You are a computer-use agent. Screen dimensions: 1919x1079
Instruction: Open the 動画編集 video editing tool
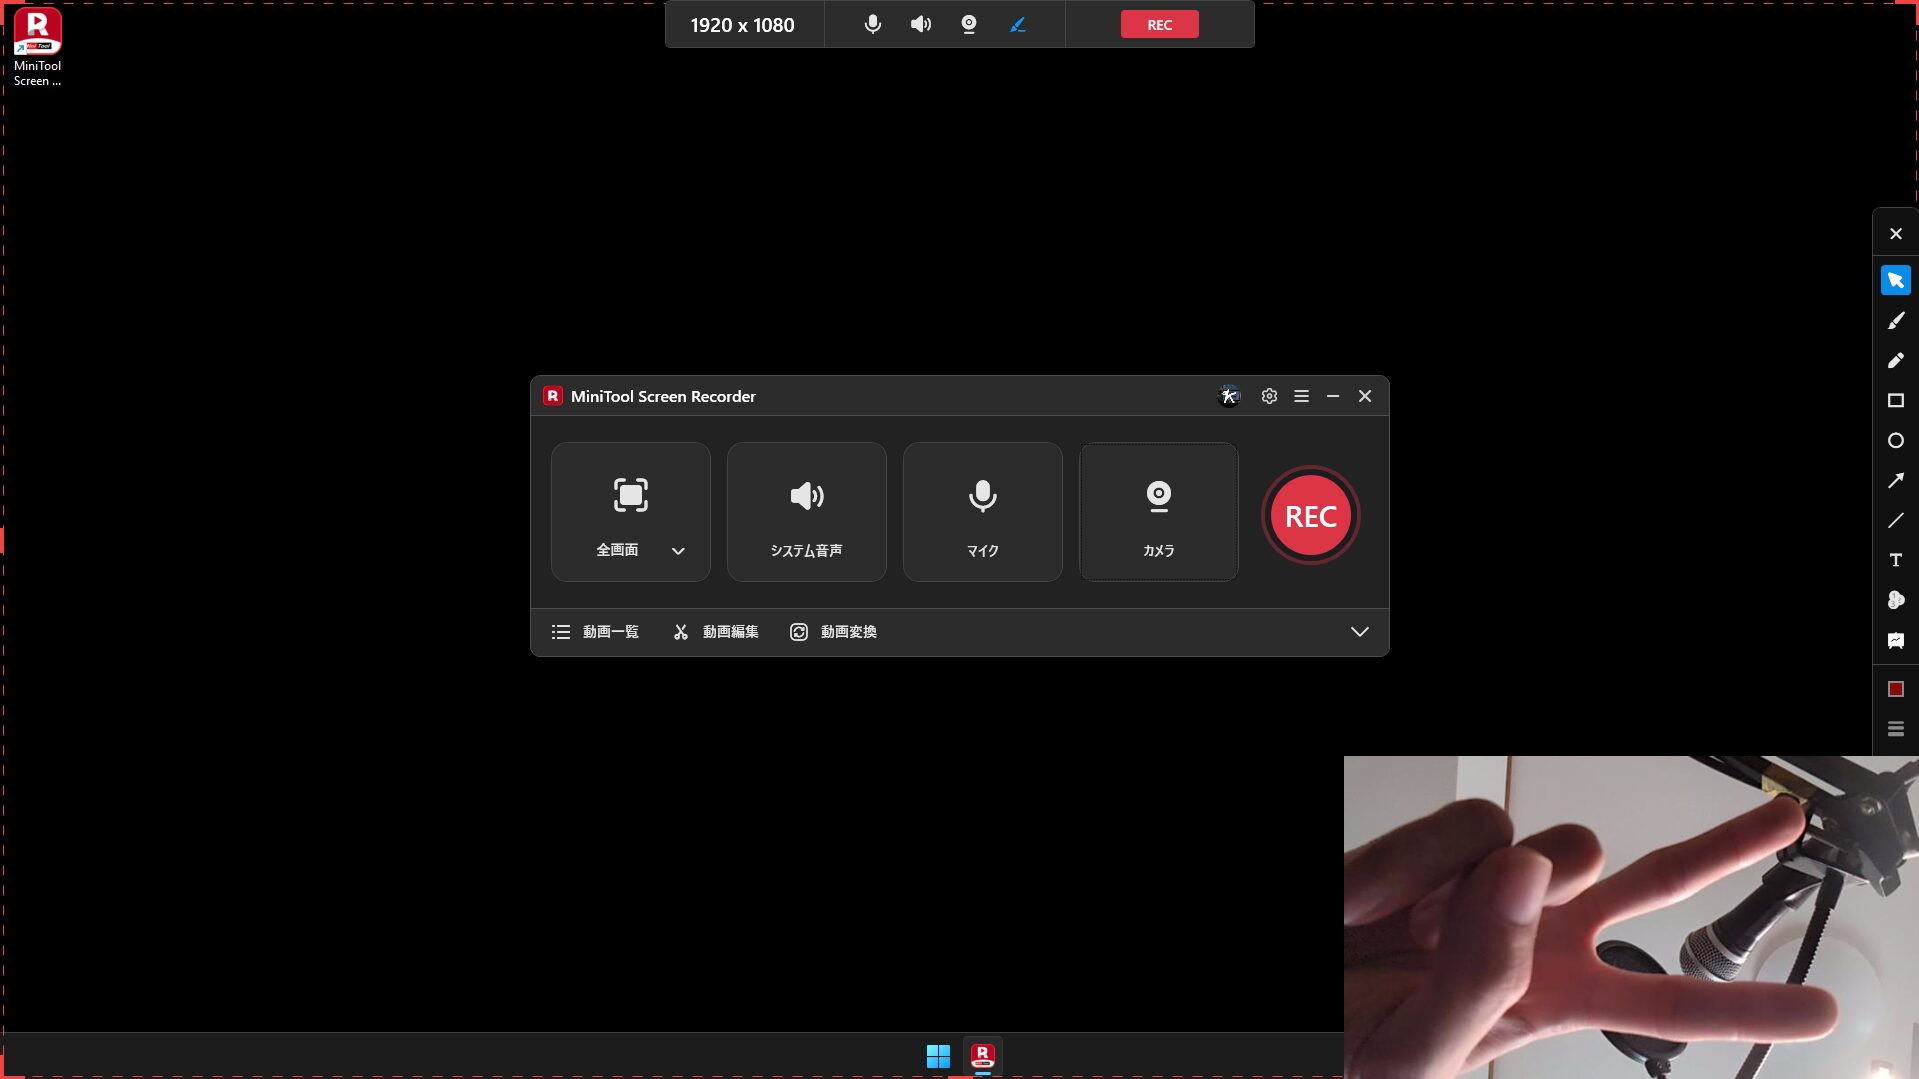pyautogui.click(x=716, y=632)
